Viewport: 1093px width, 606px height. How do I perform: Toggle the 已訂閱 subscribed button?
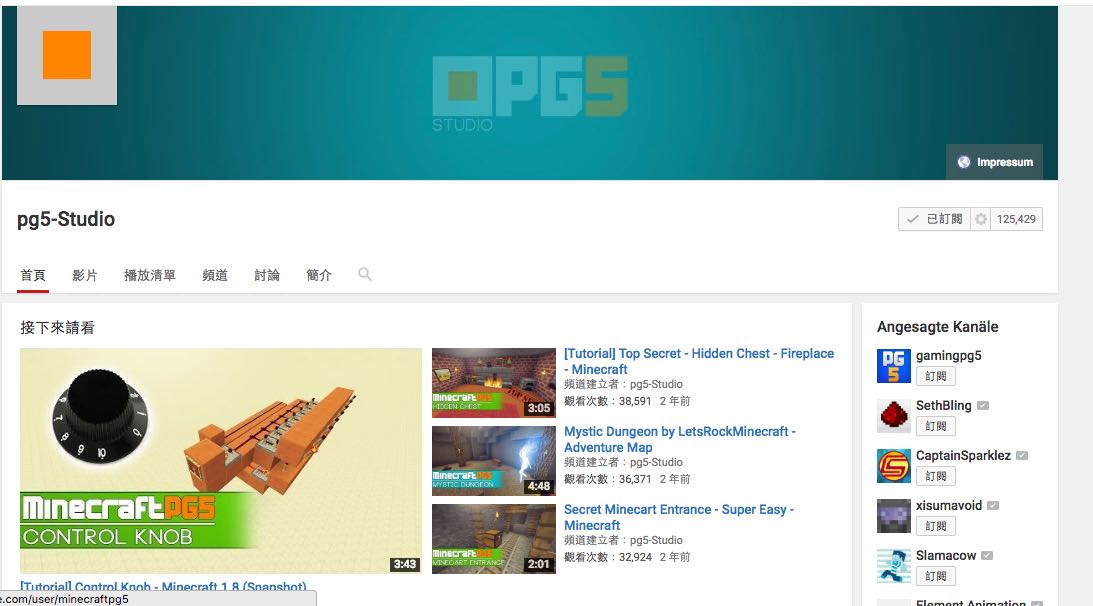coord(934,219)
